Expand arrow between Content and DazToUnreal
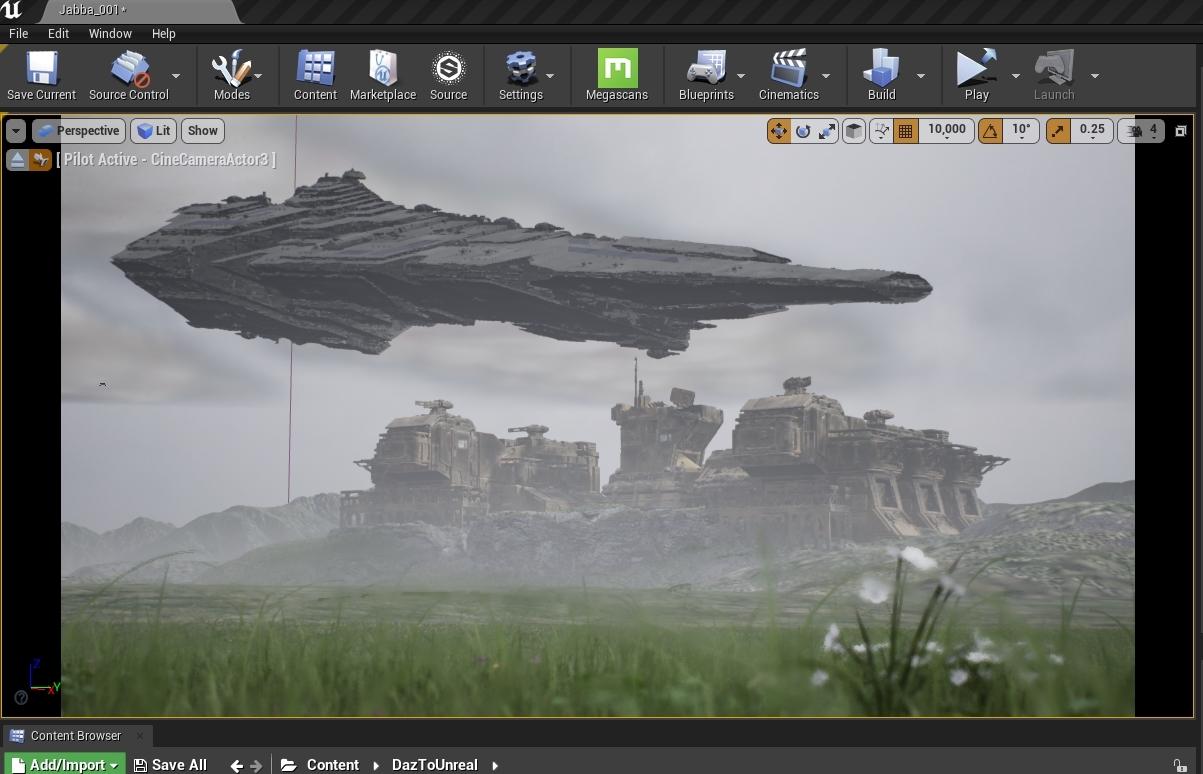Image resolution: width=1203 pixels, height=774 pixels. (x=376, y=765)
